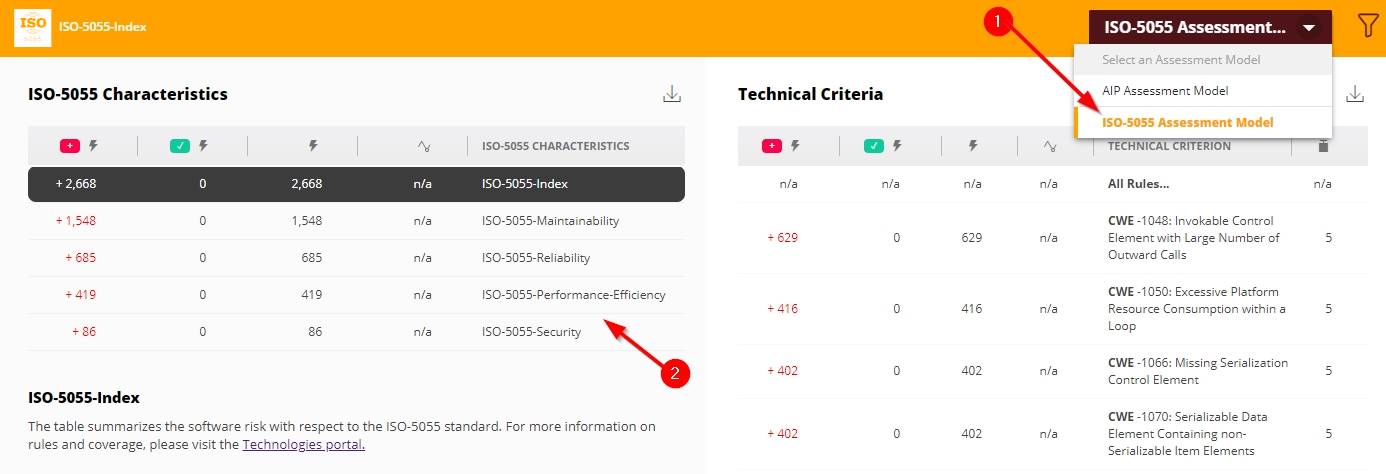The image size is (1386, 474).
Task: Sort Characteristics by removed violations column icon
Action: click(x=191, y=146)
